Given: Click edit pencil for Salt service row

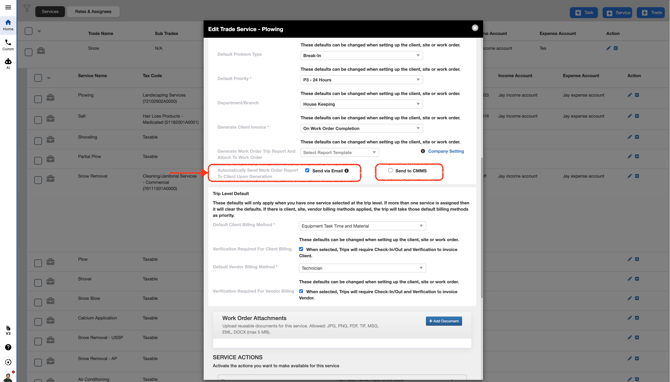Looking at the screenshot, I should (629, 116).
